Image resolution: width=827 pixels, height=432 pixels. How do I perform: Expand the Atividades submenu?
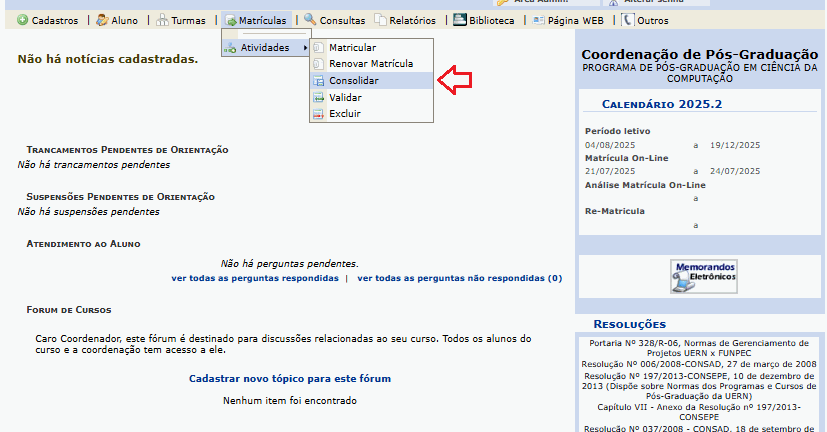pyautogui.click(x=264, y=48)
